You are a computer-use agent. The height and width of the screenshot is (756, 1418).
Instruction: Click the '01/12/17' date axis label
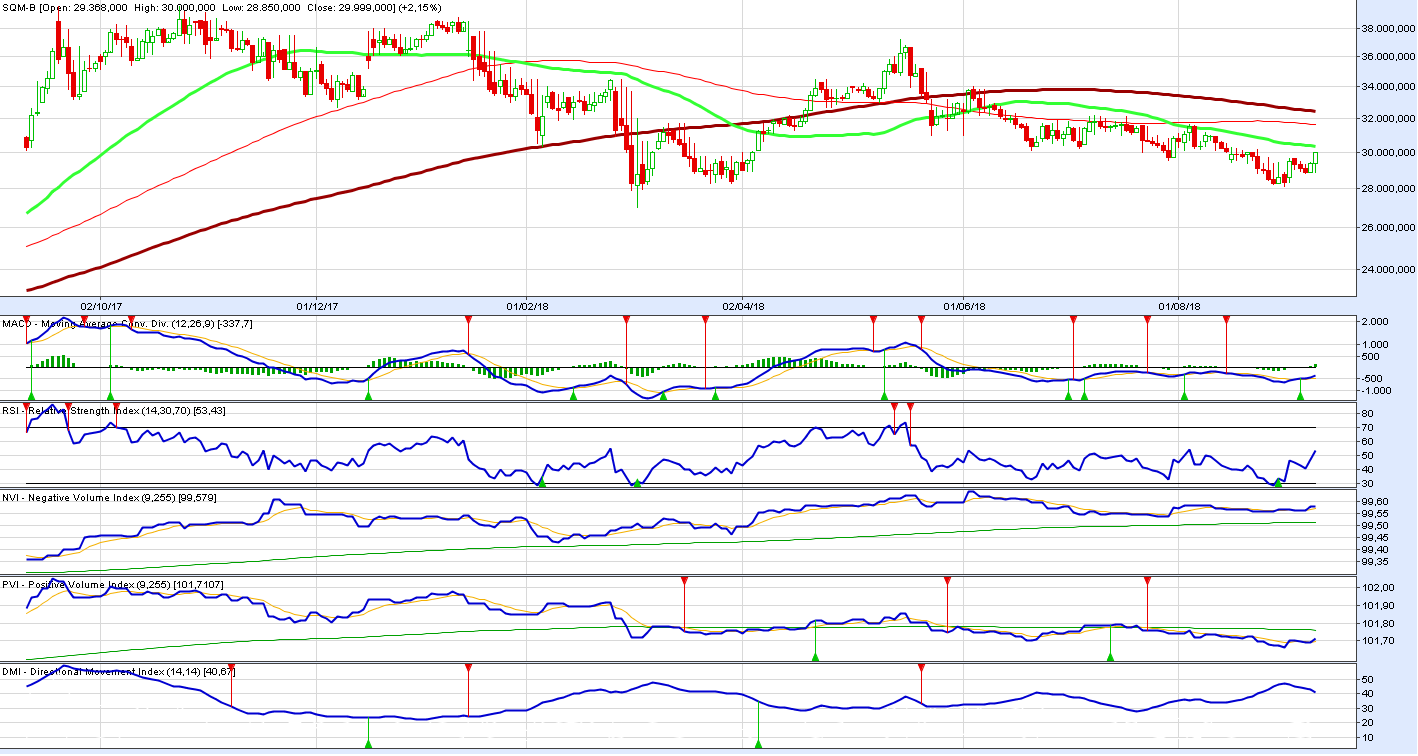click(316, 305)
